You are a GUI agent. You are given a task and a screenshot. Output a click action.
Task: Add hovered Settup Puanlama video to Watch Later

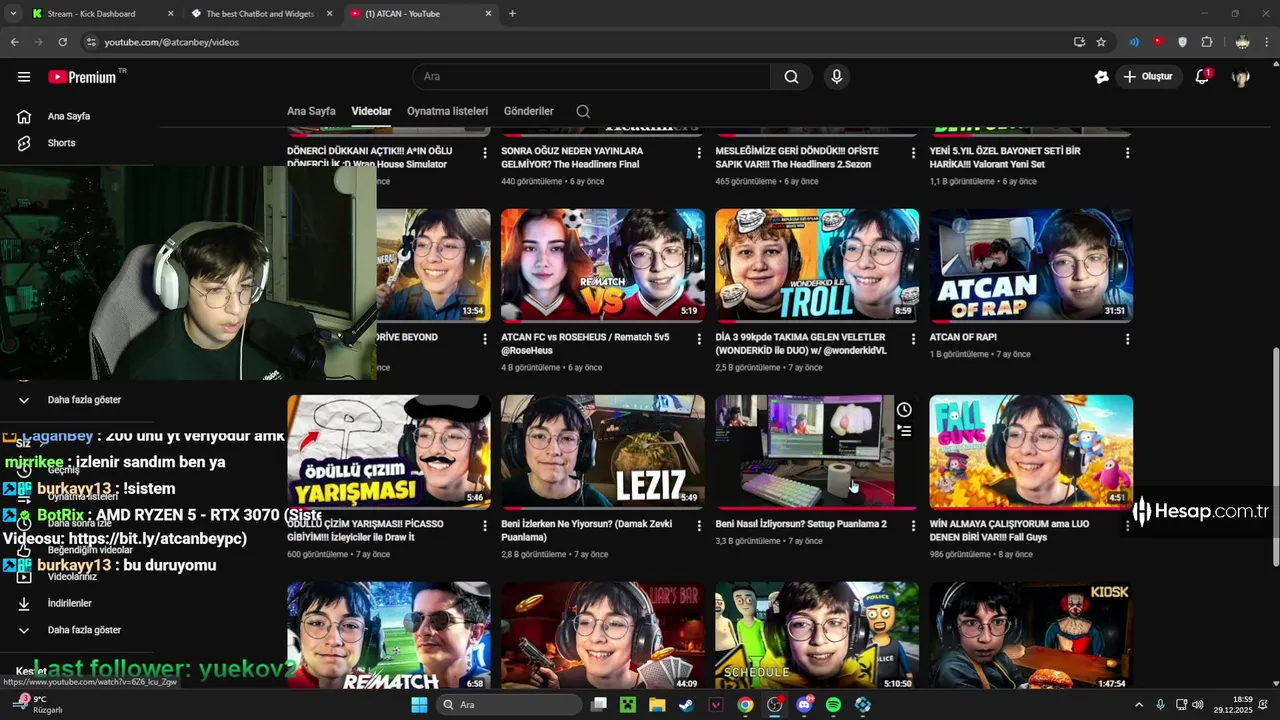(904, 410)
